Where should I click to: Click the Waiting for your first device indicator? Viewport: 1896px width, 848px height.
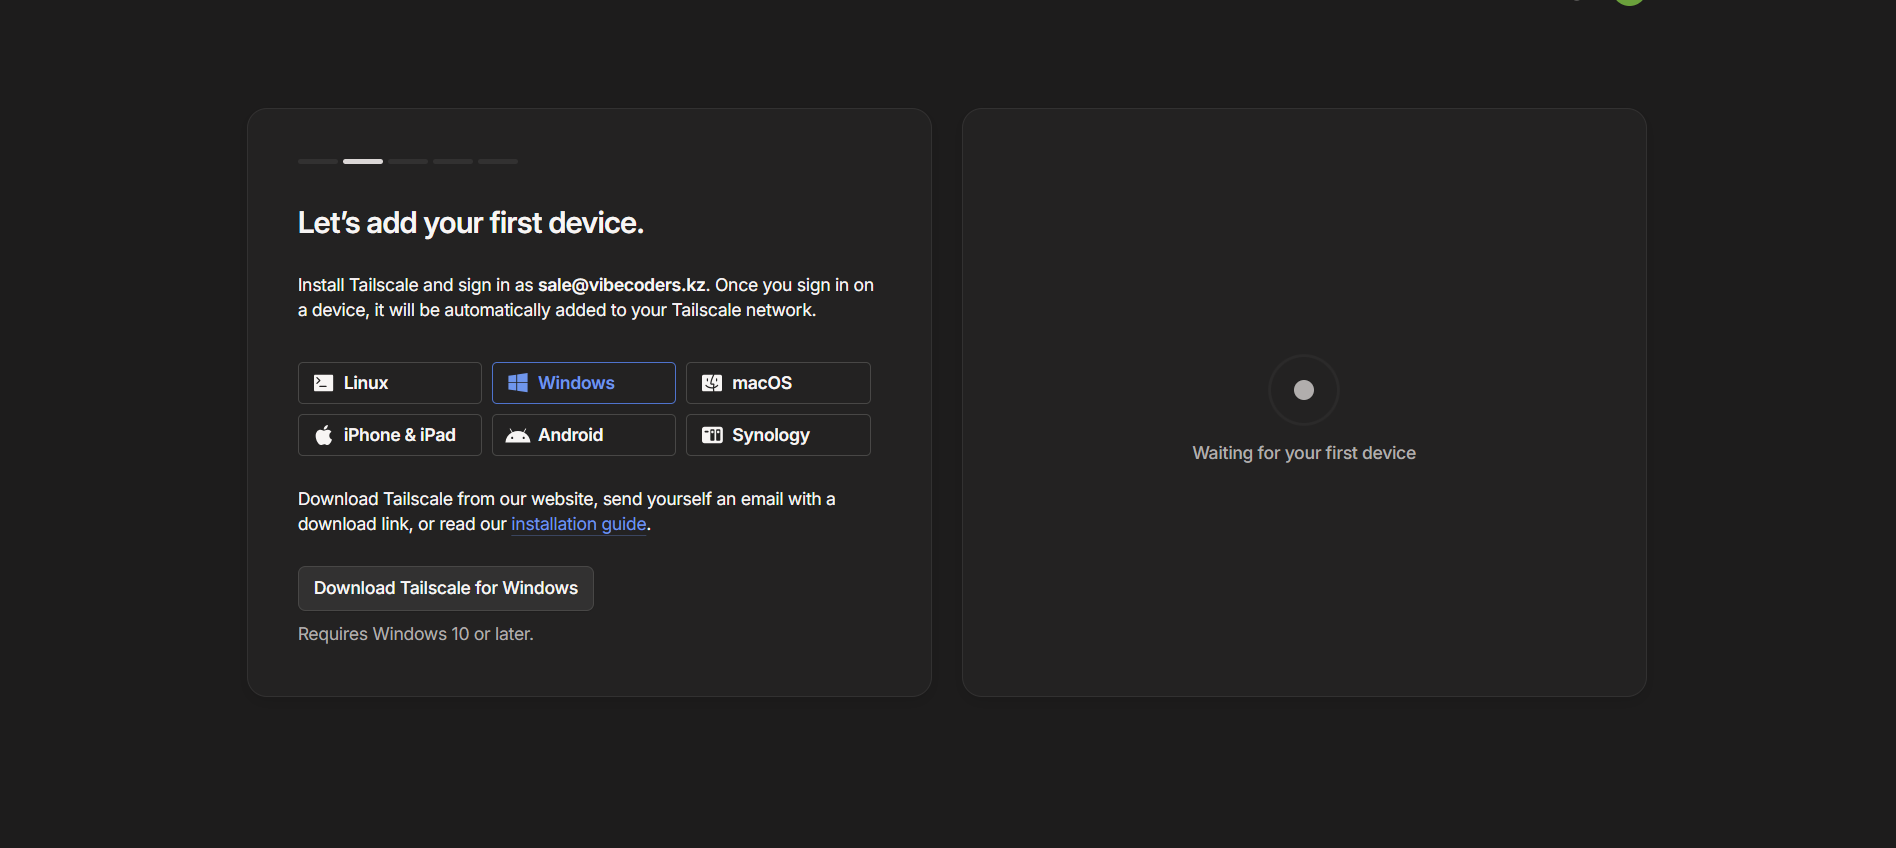pos(1304,390)
